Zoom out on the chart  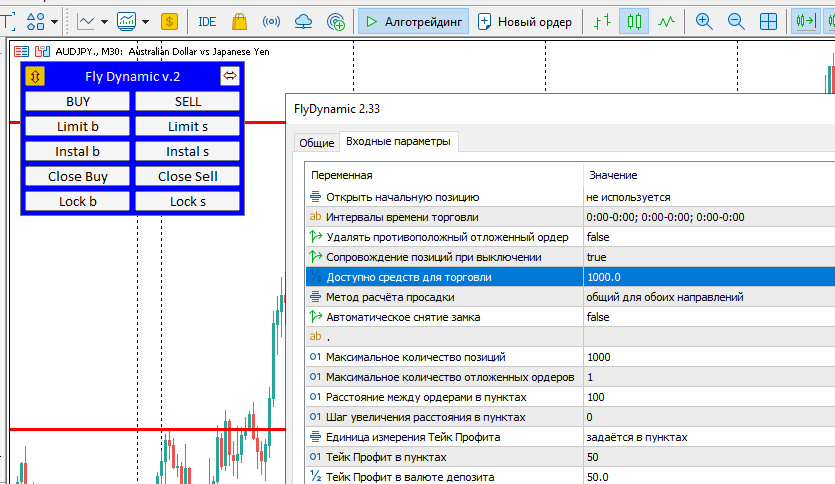coord(736,21)
